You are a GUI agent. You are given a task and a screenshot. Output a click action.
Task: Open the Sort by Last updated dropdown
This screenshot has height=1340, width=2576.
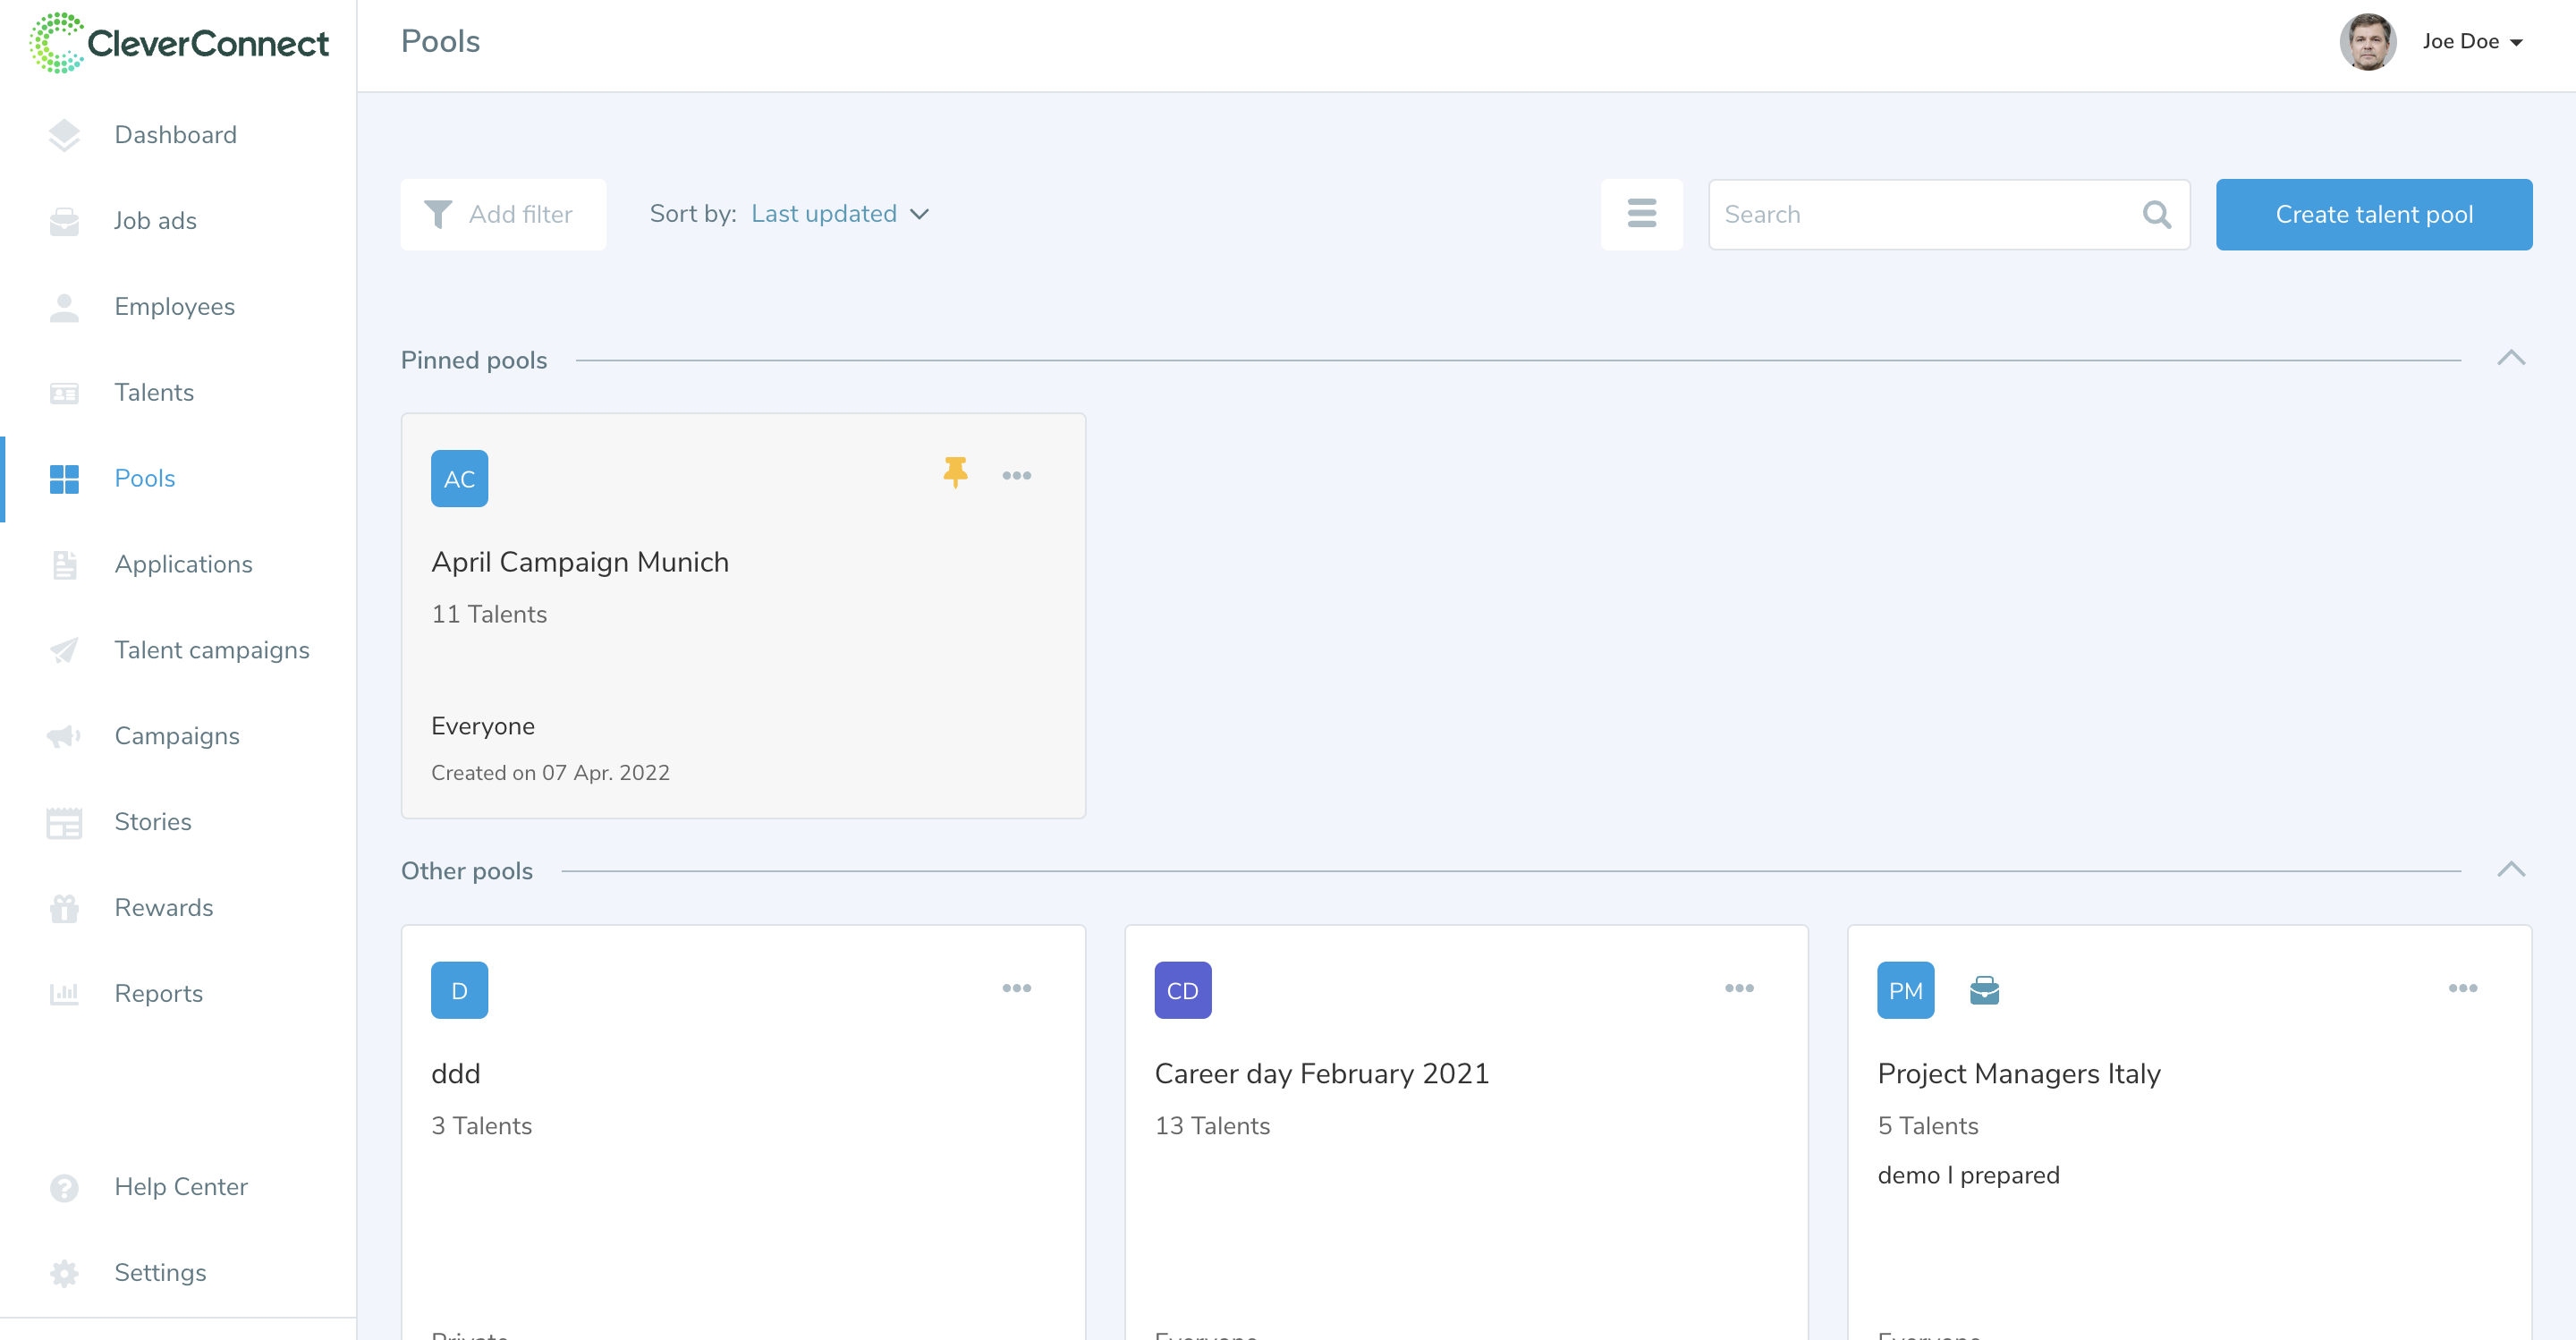(839, 214)
